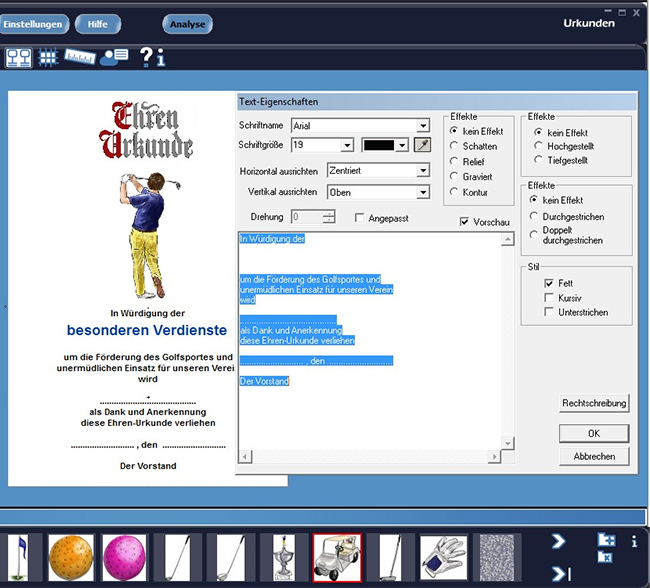
Task: Choose the Durchgestrichen radio option
Action: point(534,216)
